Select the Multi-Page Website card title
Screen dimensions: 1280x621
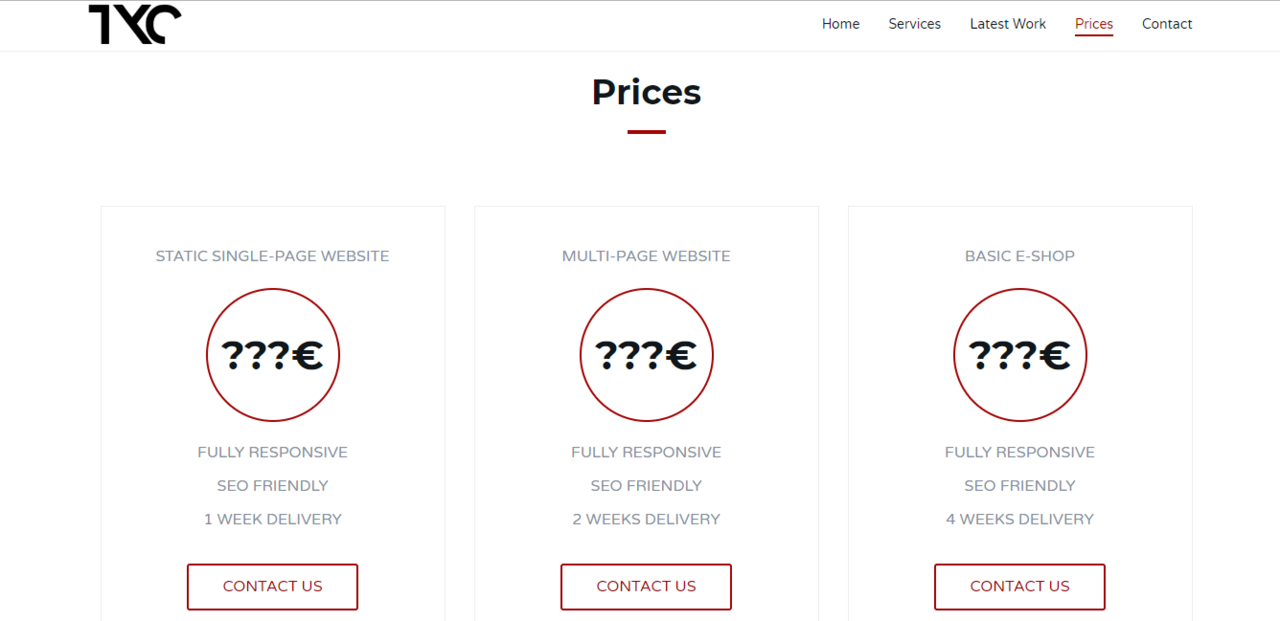(x=646, y=256)
